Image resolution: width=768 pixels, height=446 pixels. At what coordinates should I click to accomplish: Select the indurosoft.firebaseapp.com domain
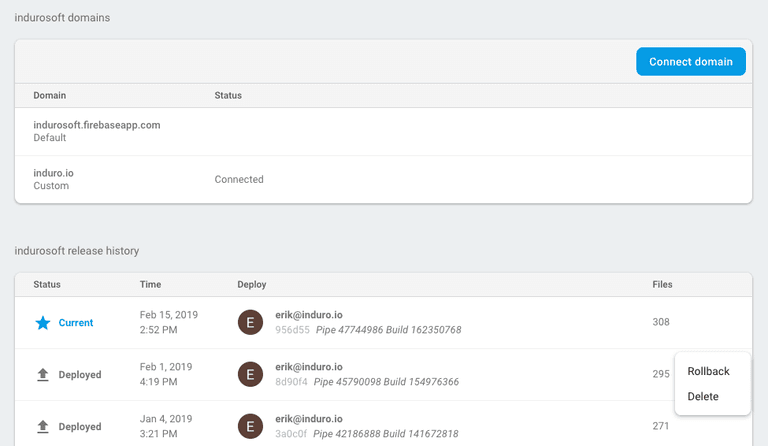click(97, 125)
